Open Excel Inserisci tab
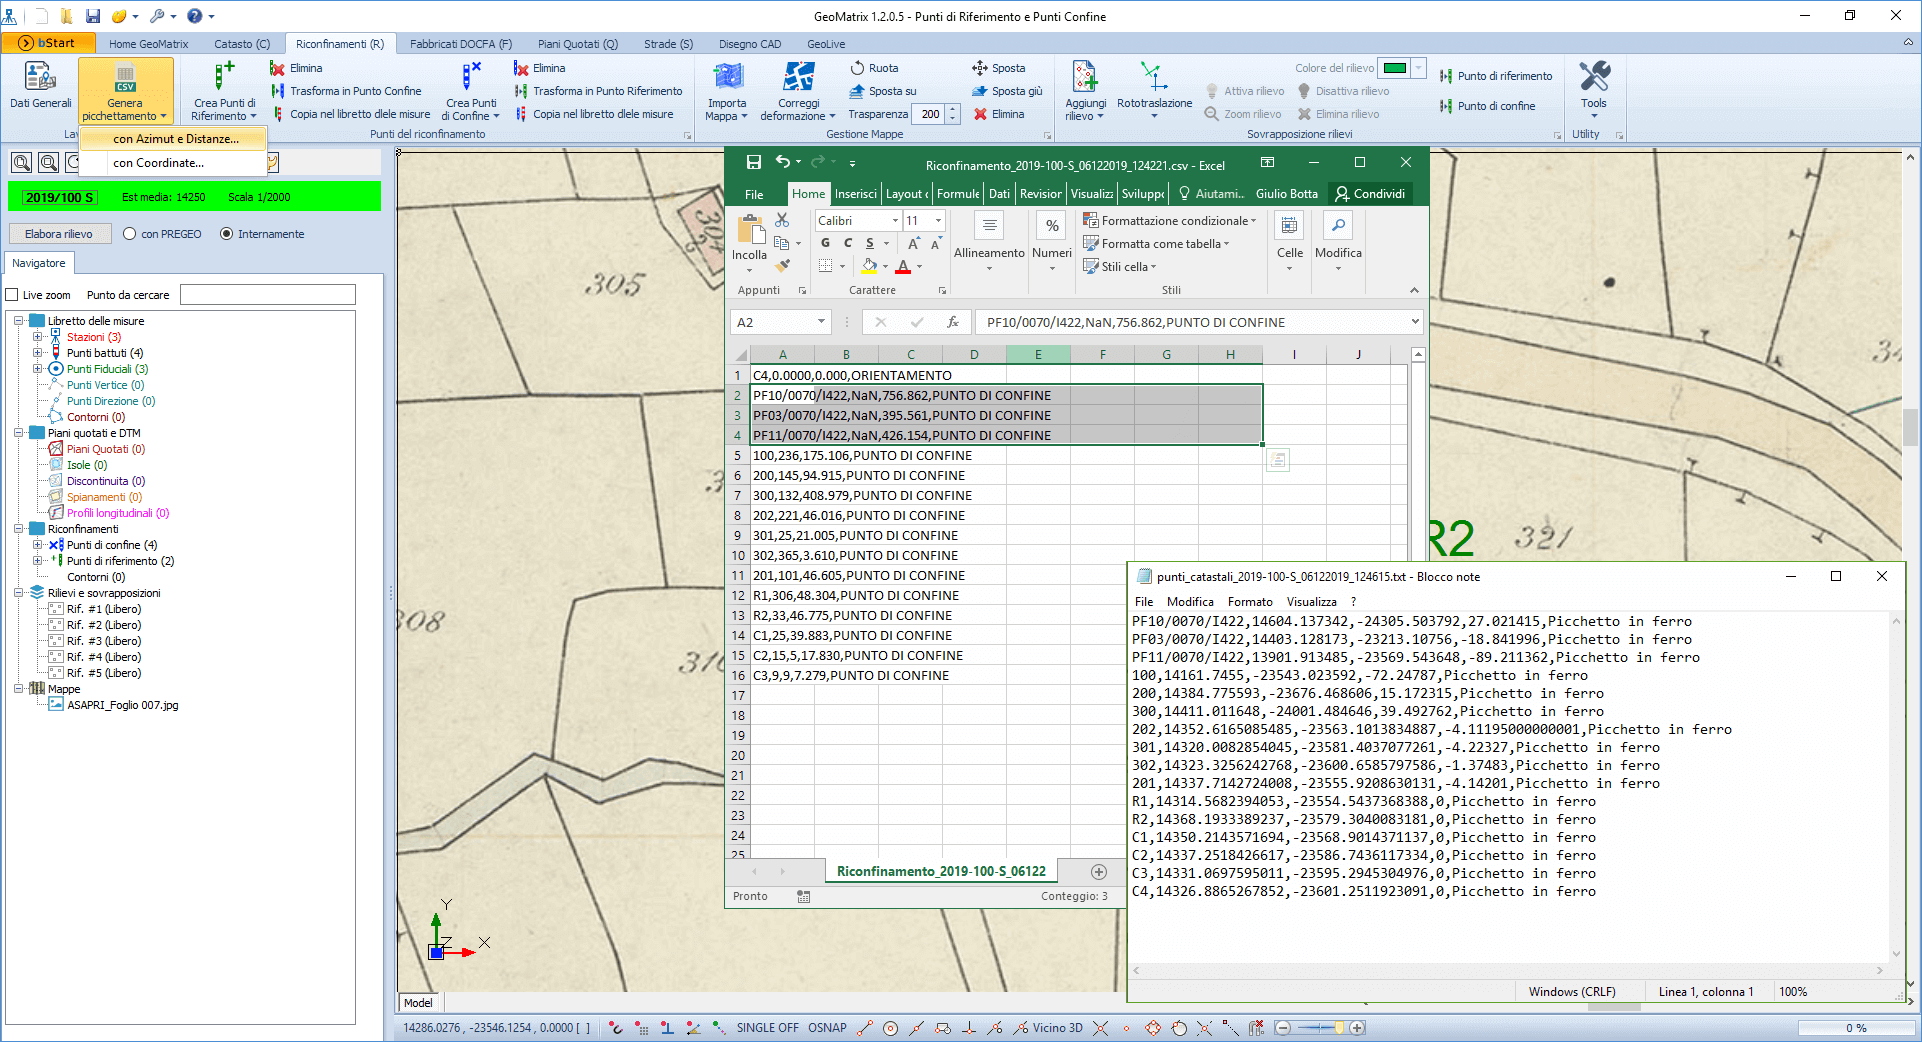The height and width of the screenshot is (1042, 1922). (855, 194)
